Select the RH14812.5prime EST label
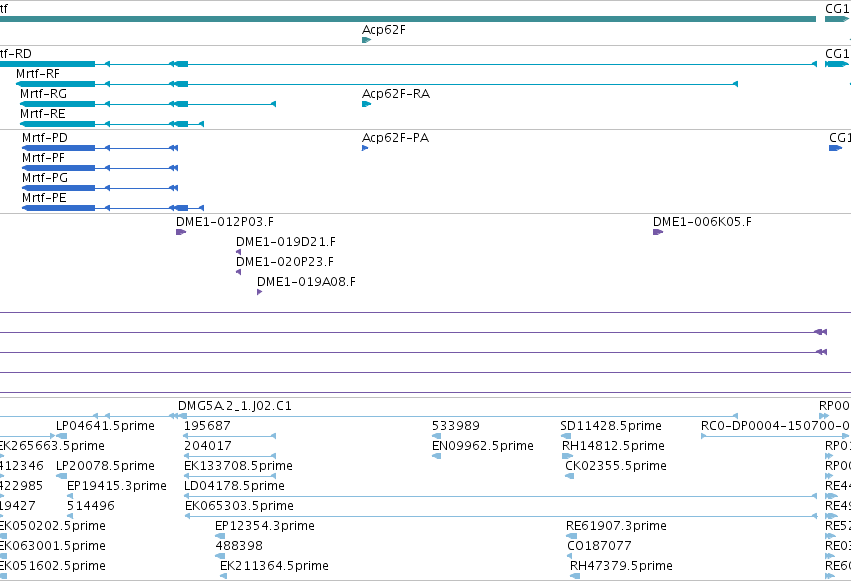 click(x=613, y=446)
